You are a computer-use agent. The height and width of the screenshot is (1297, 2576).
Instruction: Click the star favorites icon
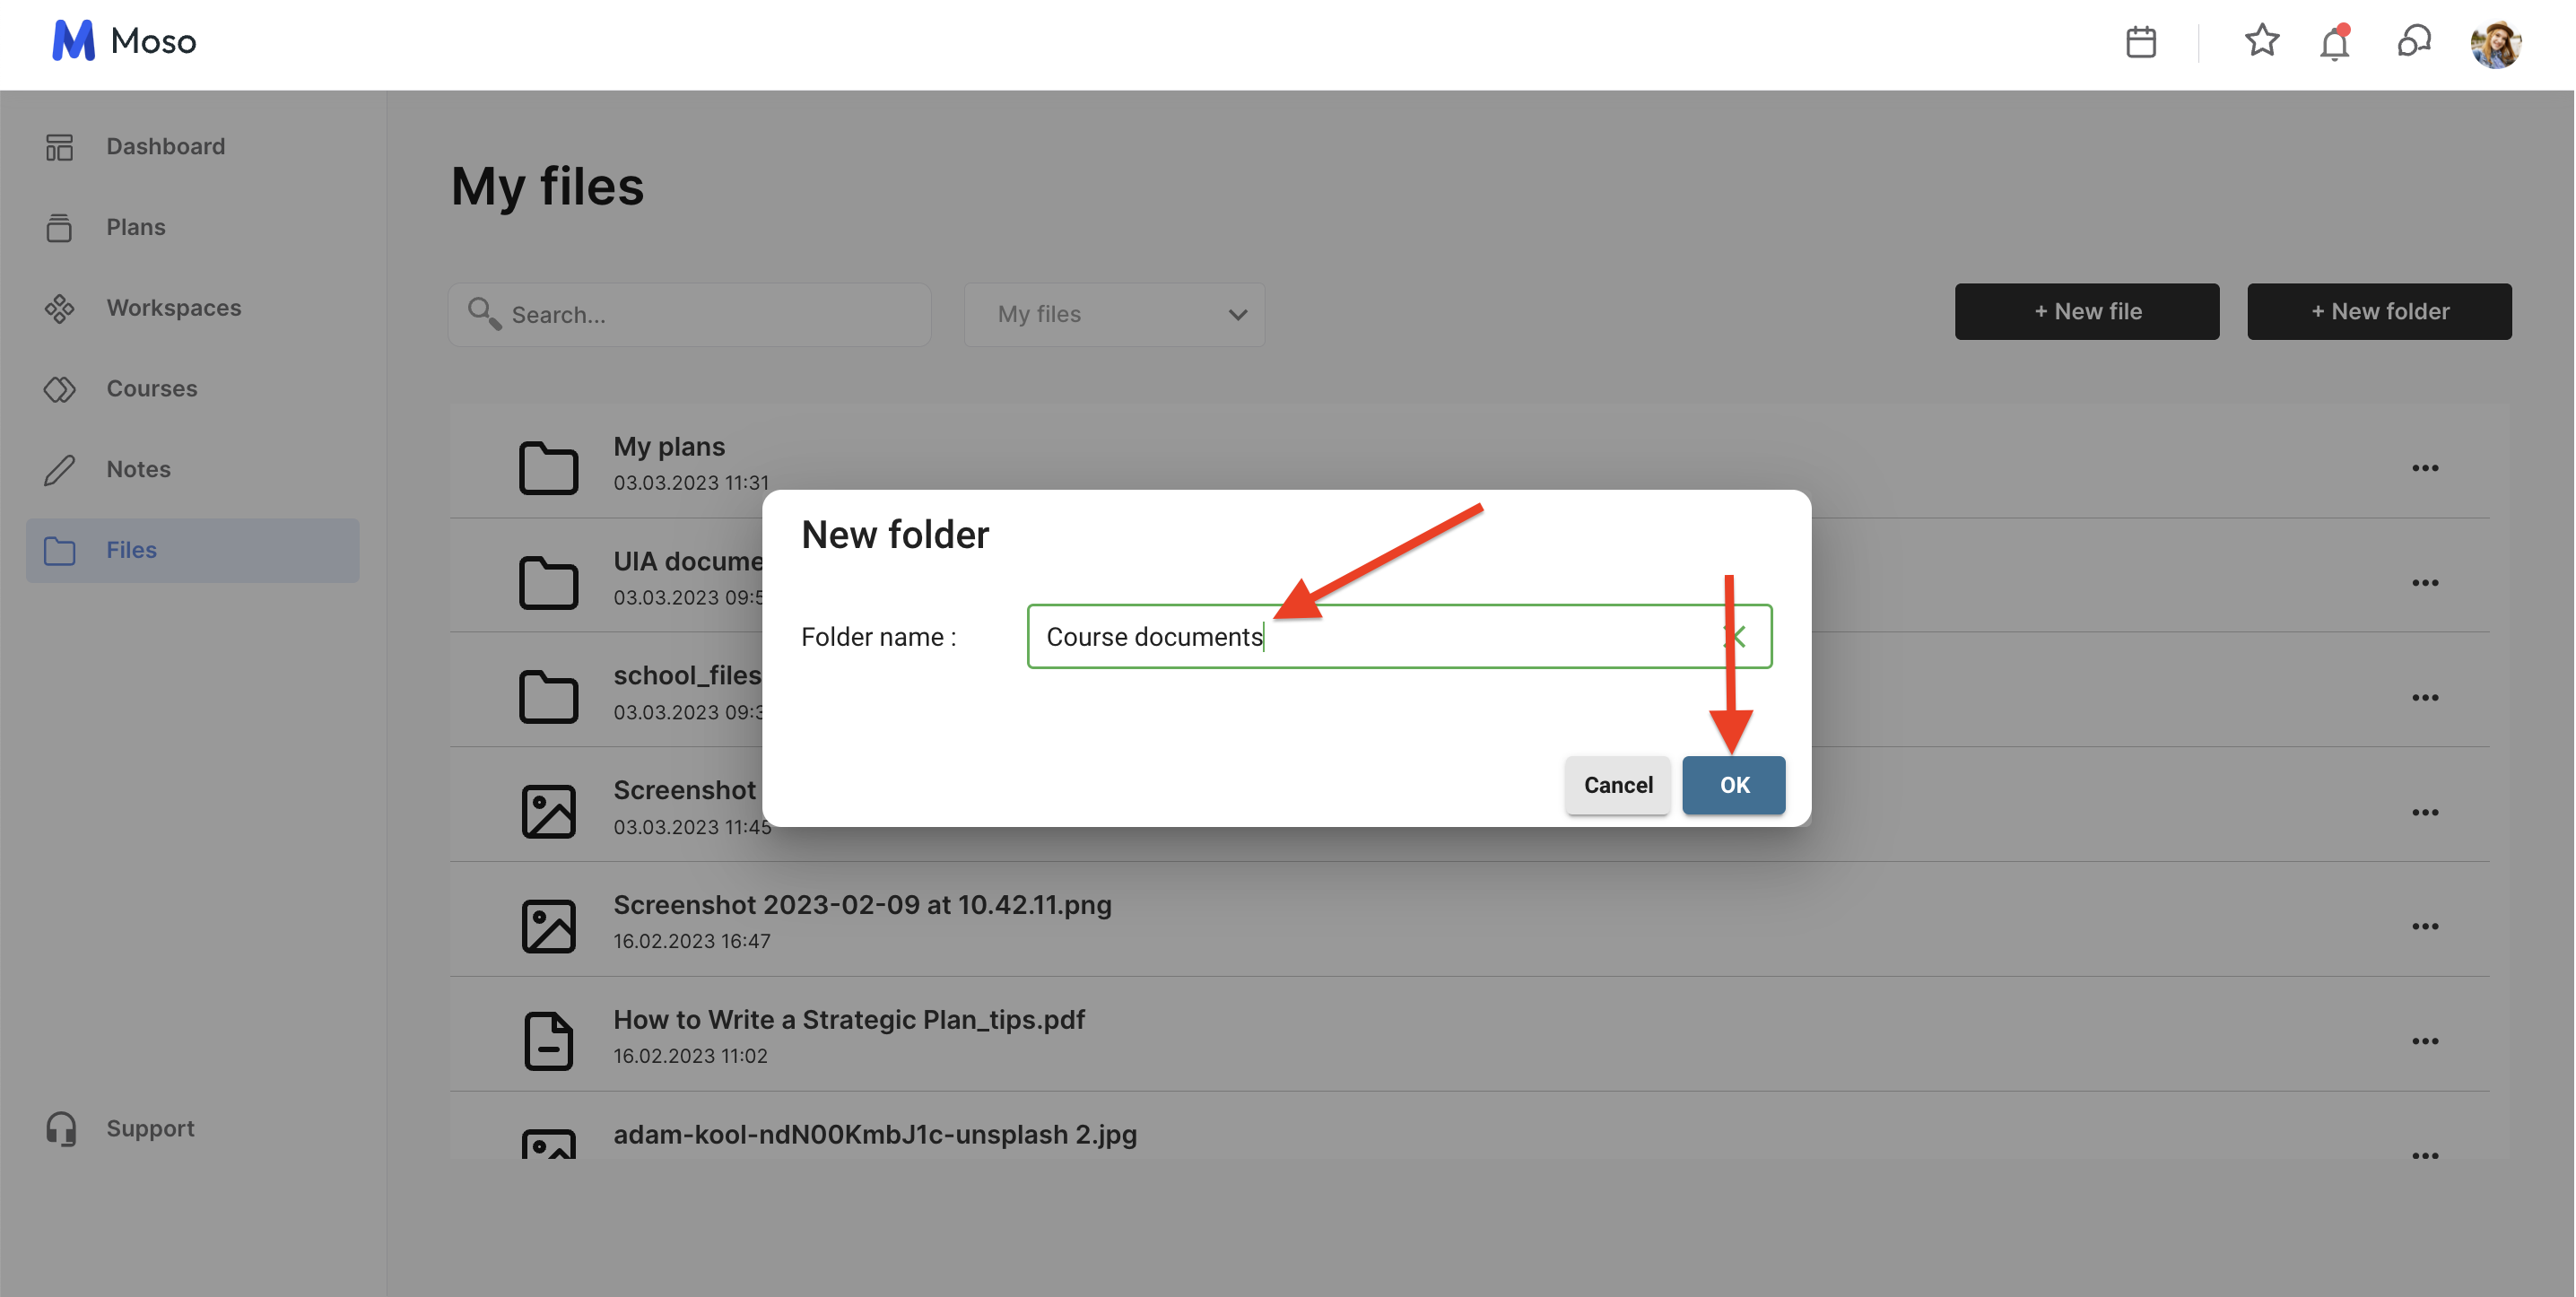point(2261,41)
